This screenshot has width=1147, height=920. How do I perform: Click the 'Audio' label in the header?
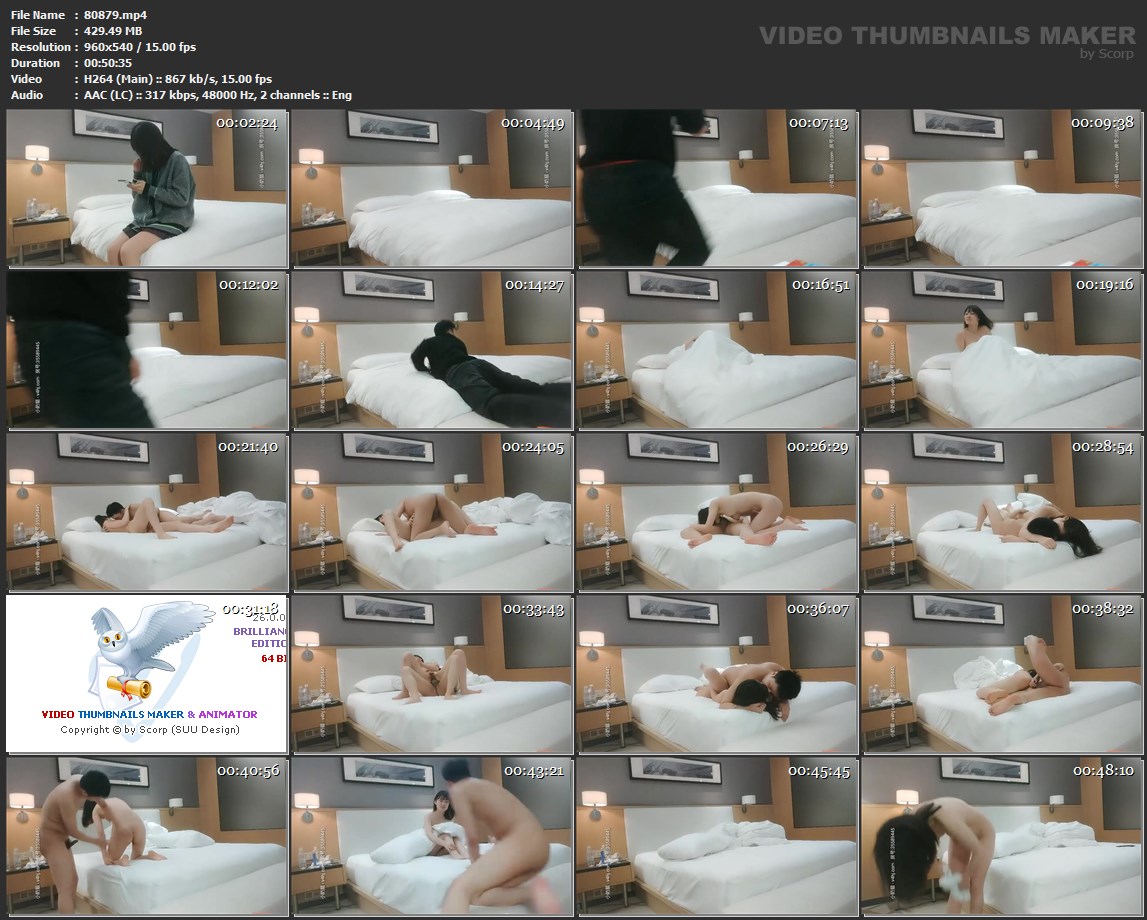point(26,95)
